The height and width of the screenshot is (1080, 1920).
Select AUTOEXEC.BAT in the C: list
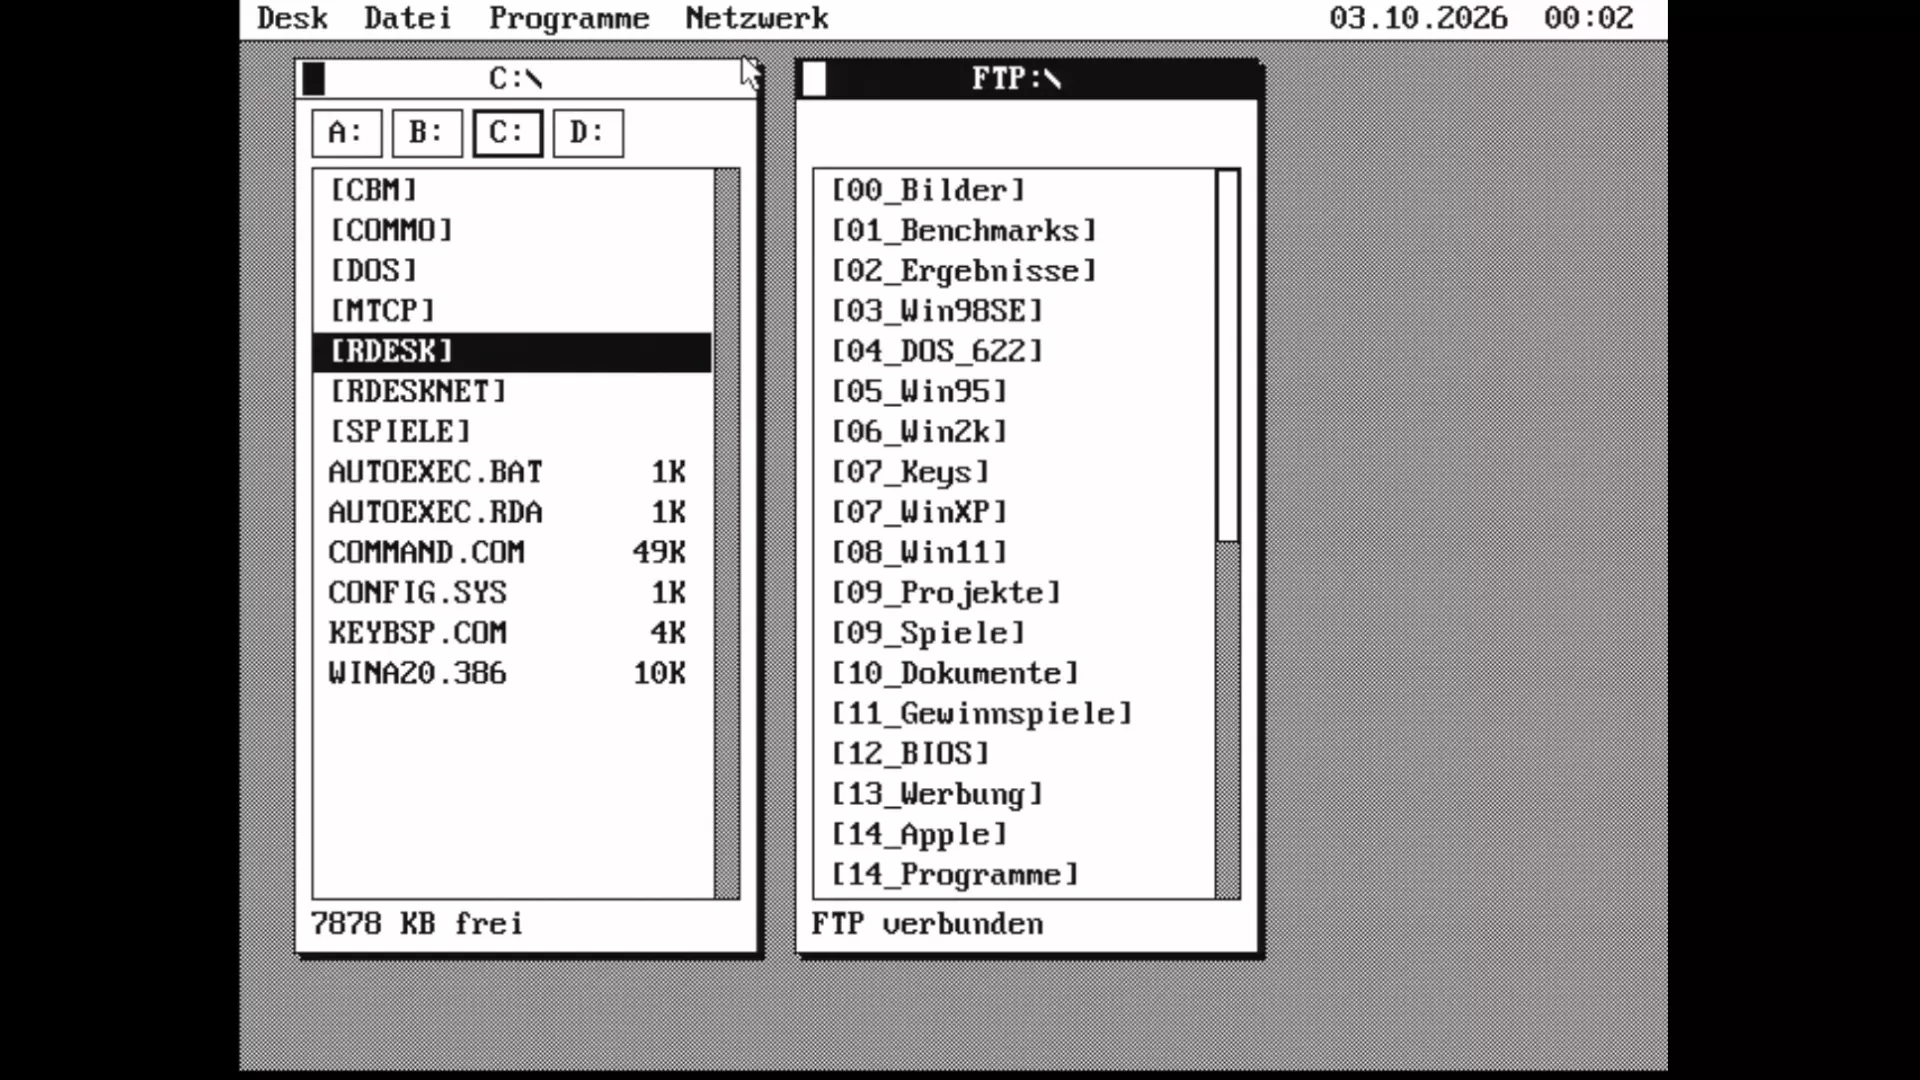[x=512, y=472]
